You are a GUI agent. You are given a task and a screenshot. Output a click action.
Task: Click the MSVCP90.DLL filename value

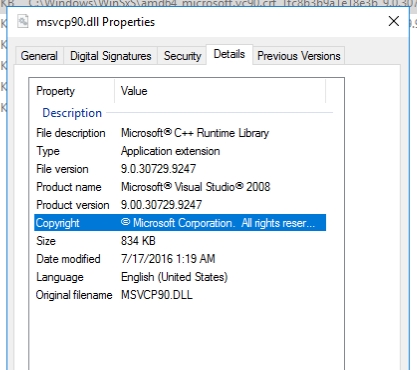157,295
